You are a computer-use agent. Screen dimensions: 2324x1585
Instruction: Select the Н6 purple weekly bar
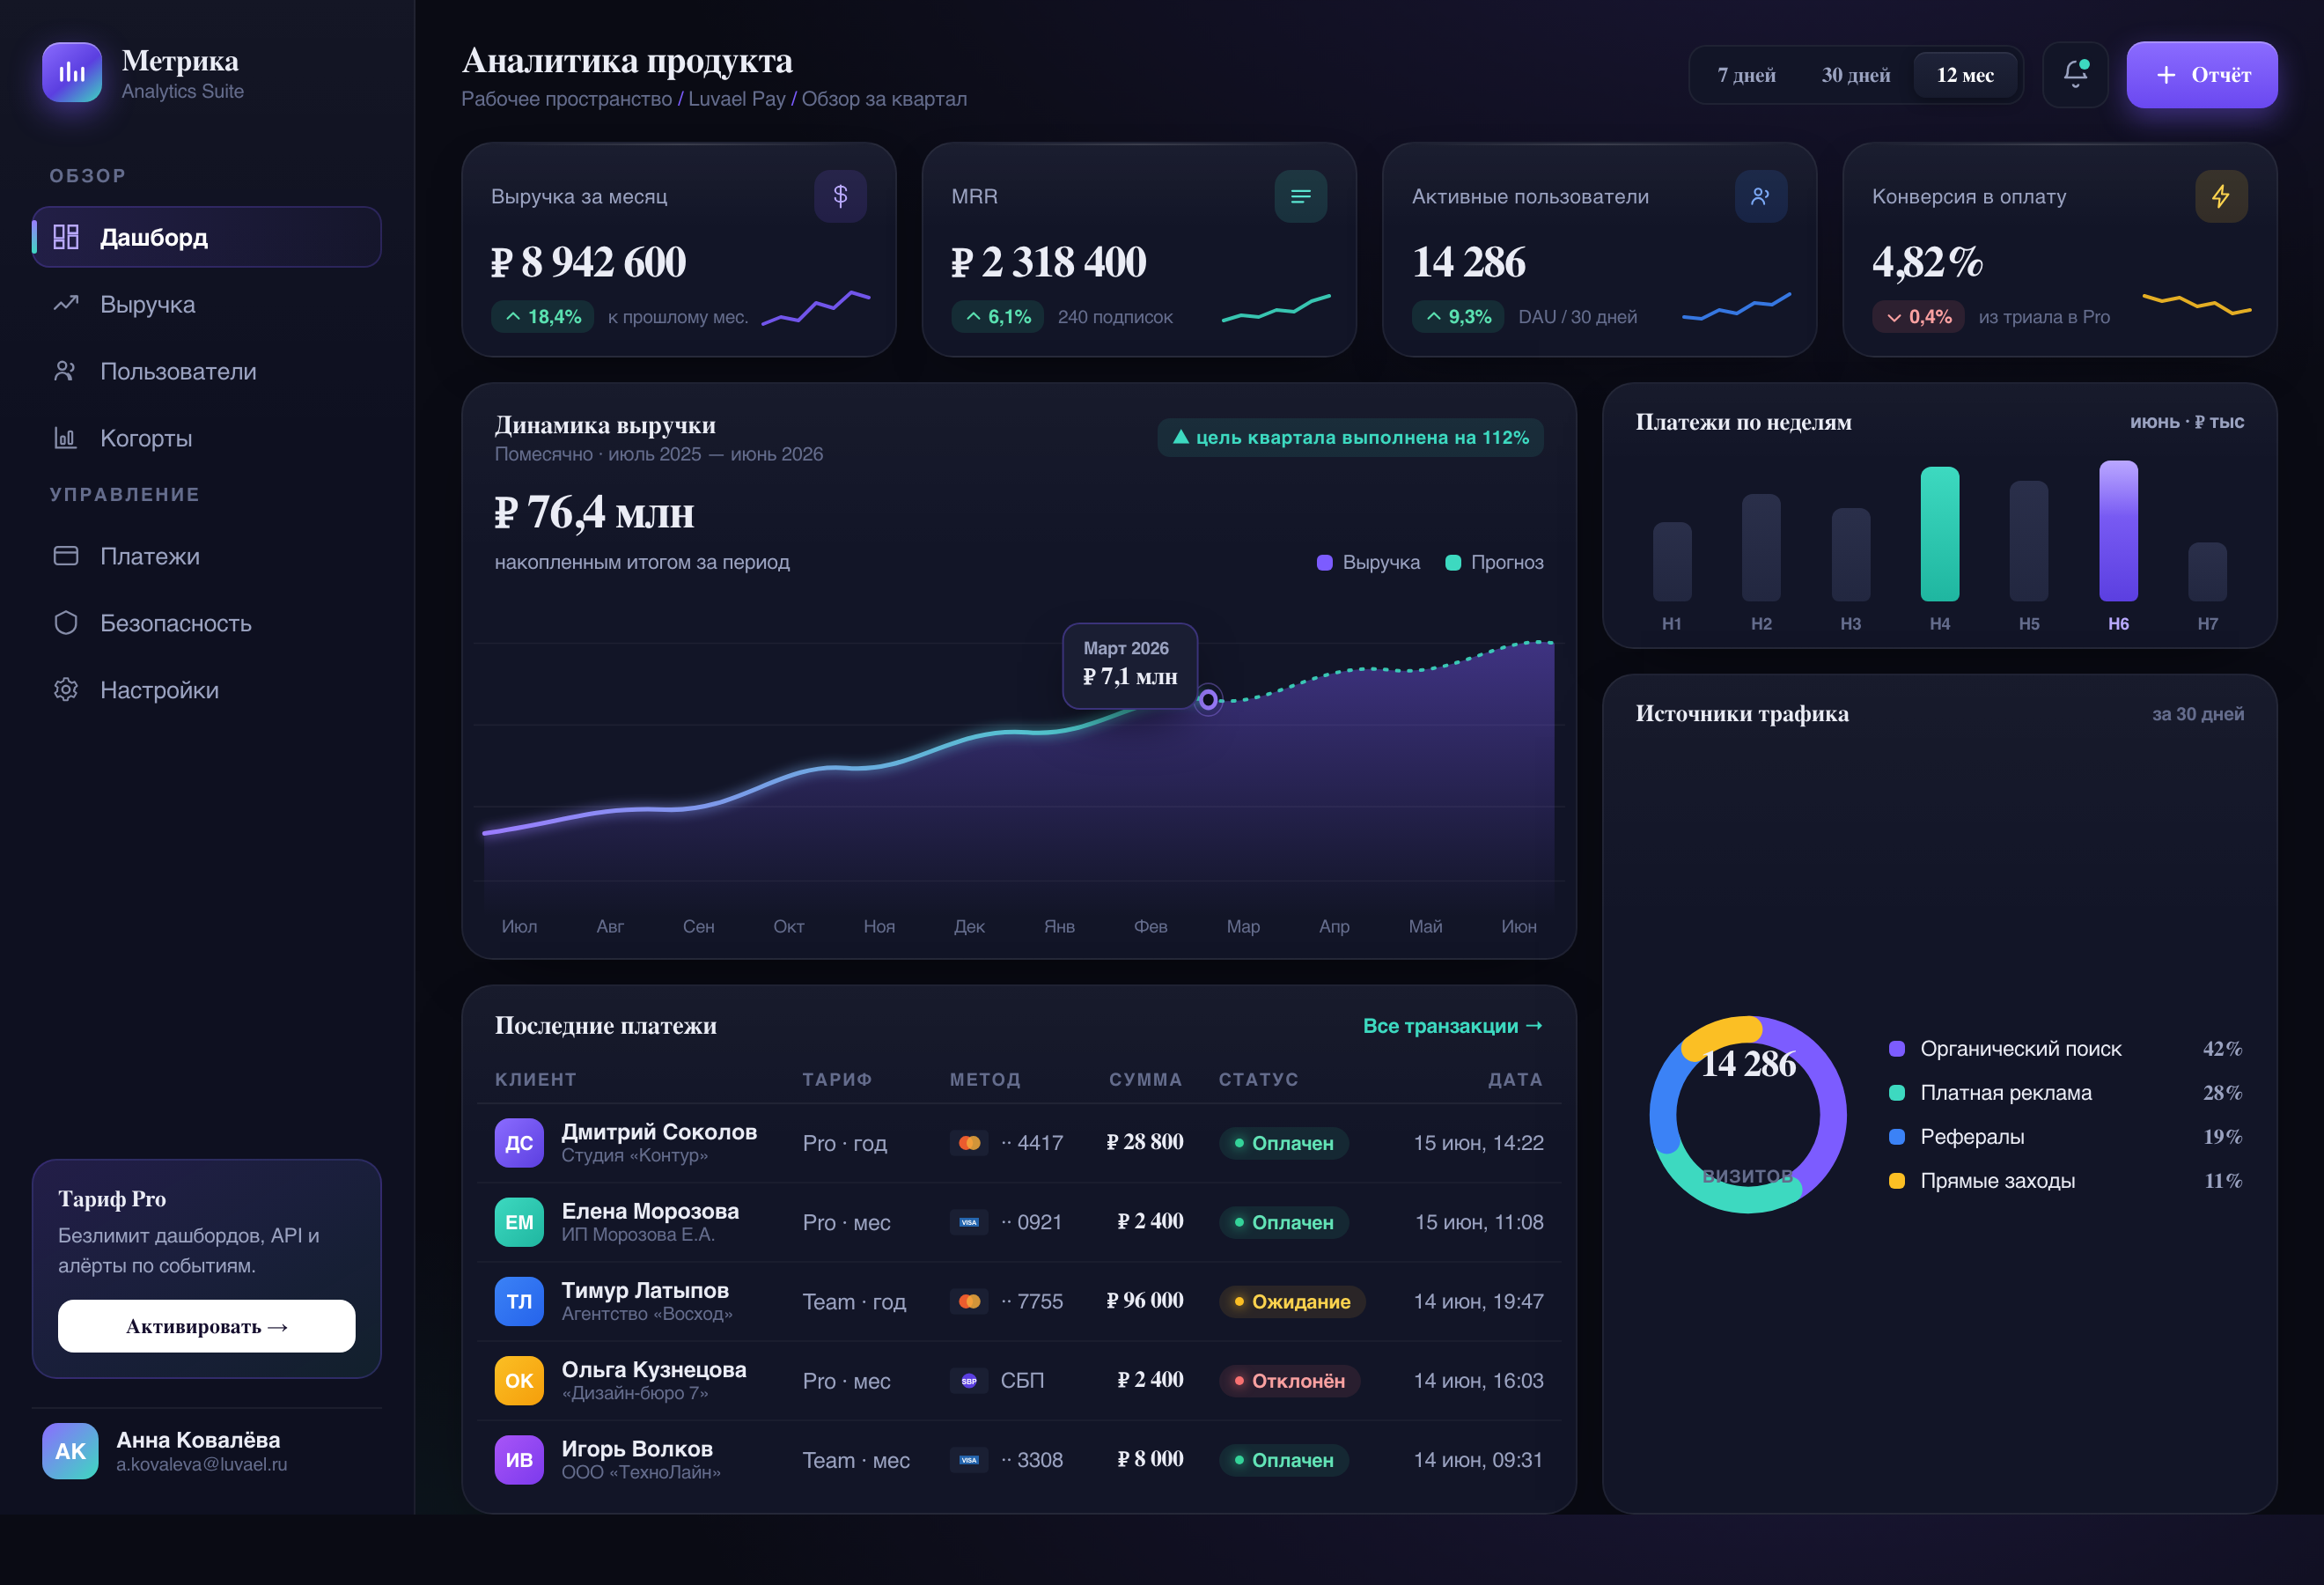tap(2118, 531)
